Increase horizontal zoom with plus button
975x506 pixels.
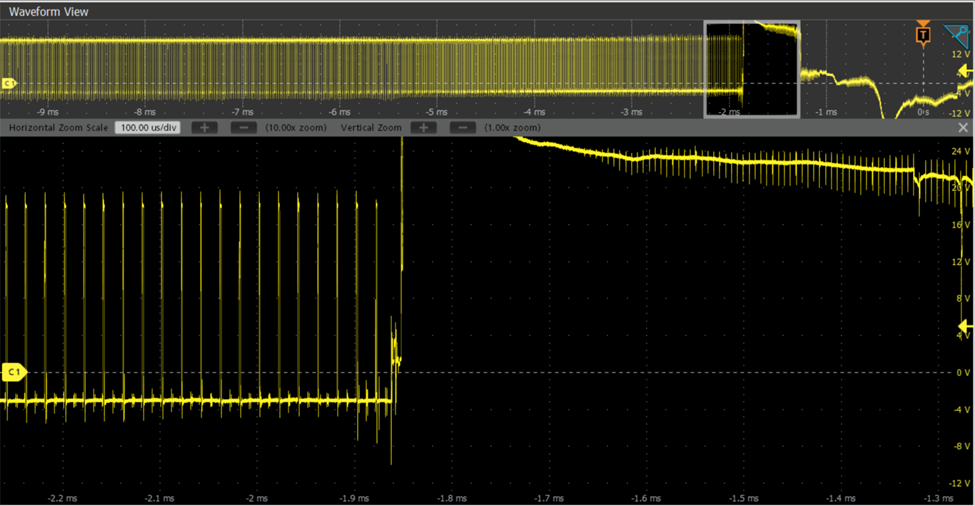(x=205, y=127)
